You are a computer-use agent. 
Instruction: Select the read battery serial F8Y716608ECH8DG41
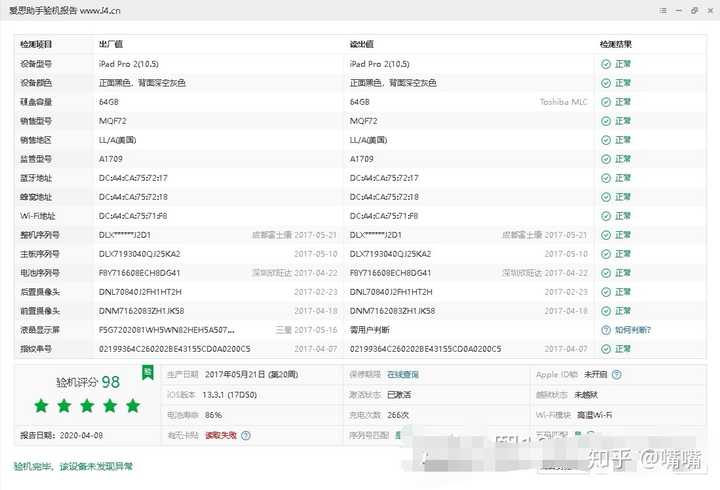(390, 273)
